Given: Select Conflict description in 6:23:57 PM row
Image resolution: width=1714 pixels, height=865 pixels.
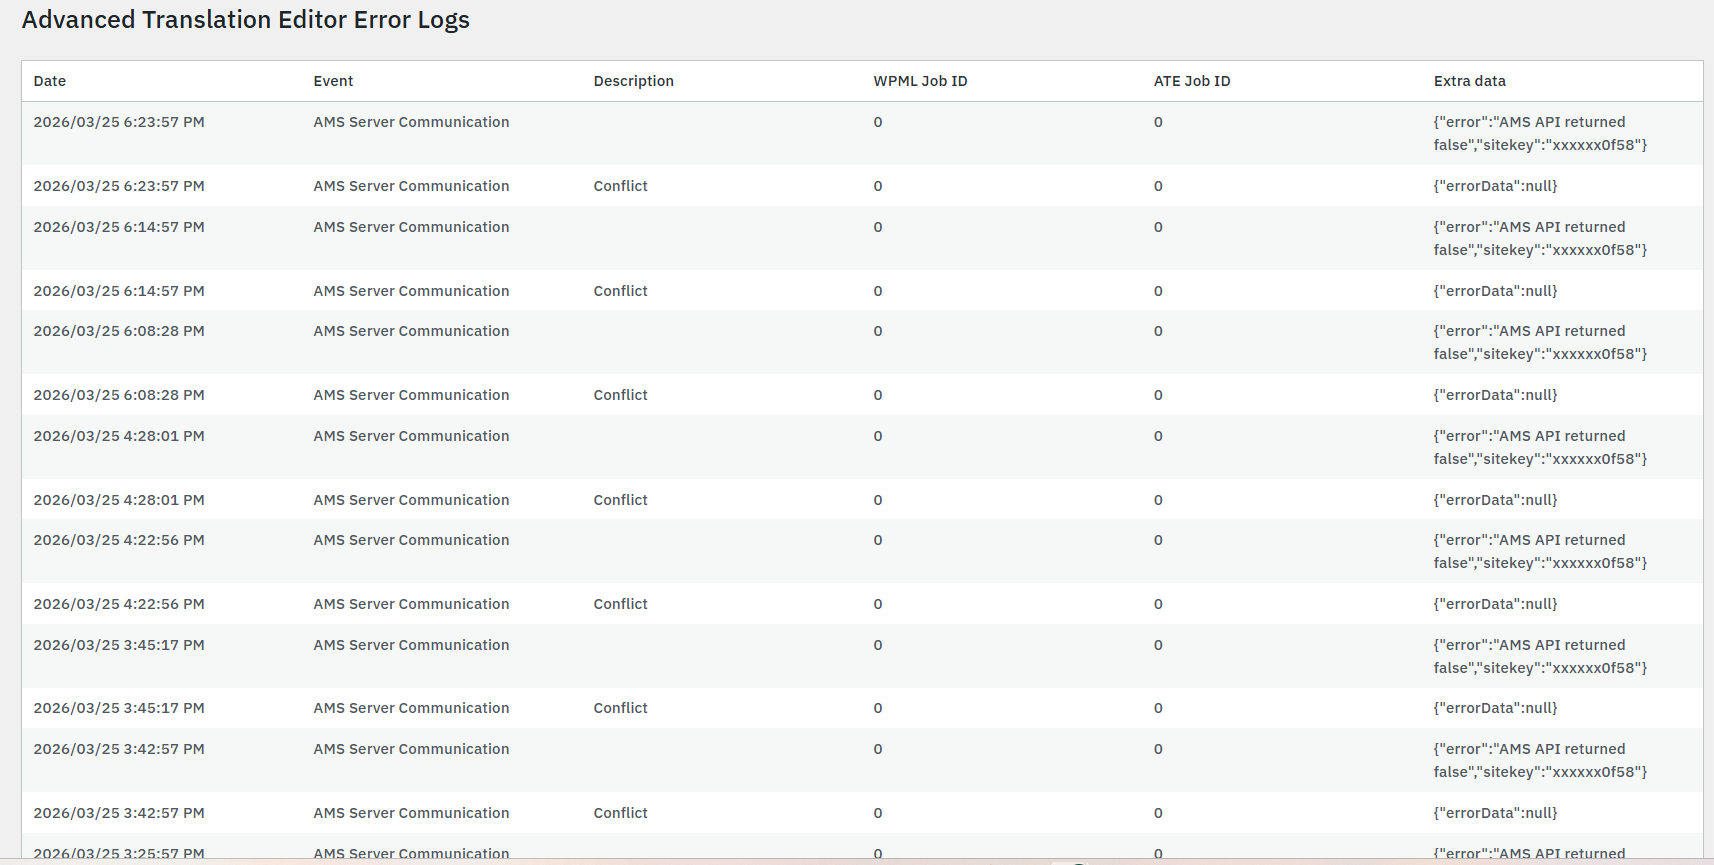Looking at the screenshot, I should click(620, 186).
